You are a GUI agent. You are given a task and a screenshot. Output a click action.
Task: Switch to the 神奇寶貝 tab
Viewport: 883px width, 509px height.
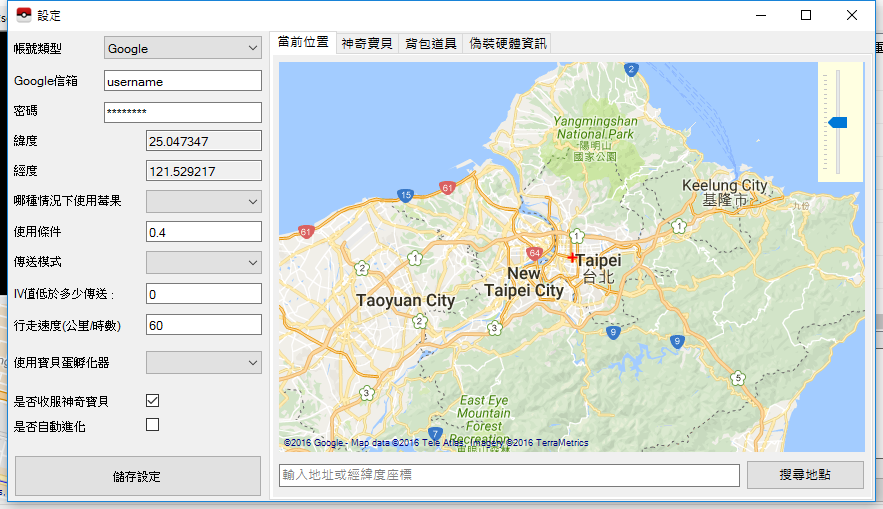(367, 43)
